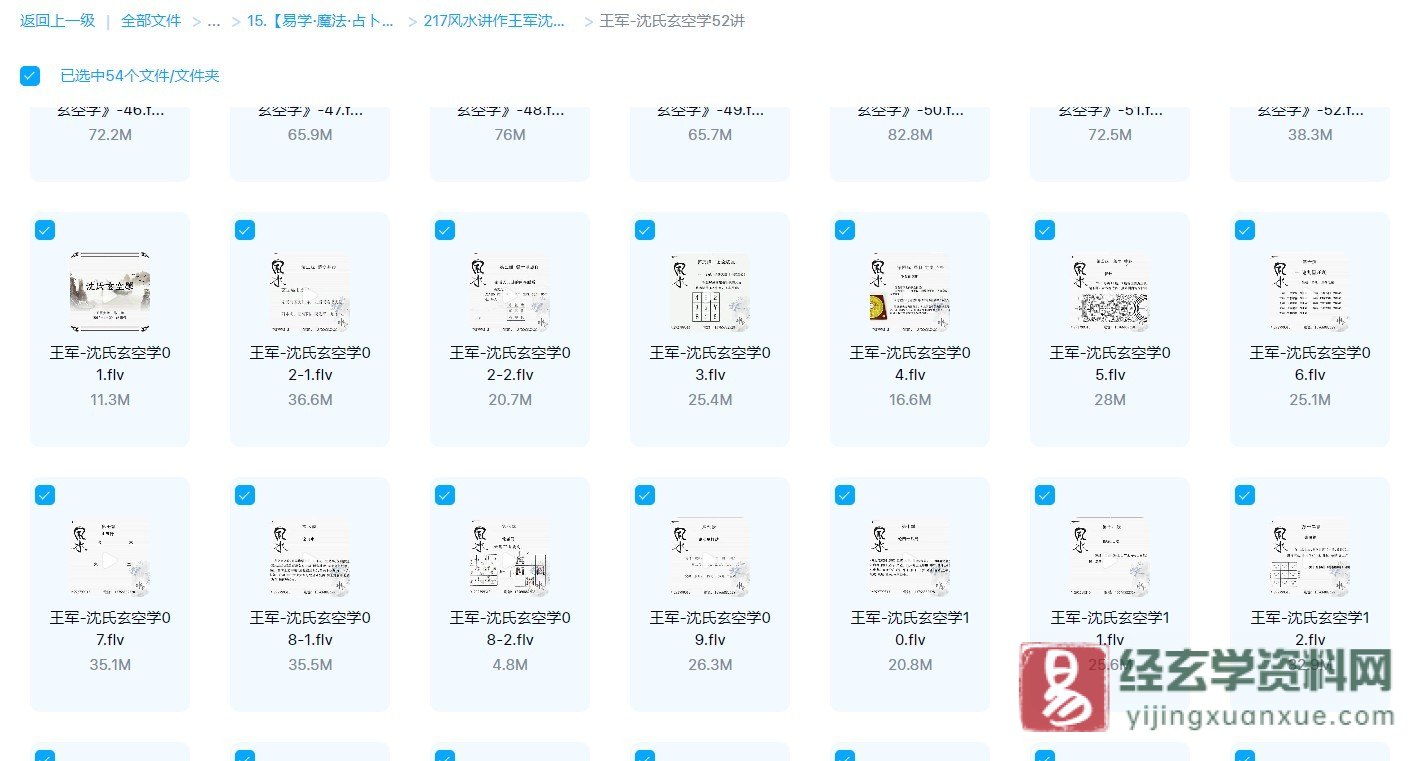Expand the collapsed '...' breadcrumb
The width and height of the screenshot is (1427, 761).
pos(213,21)
